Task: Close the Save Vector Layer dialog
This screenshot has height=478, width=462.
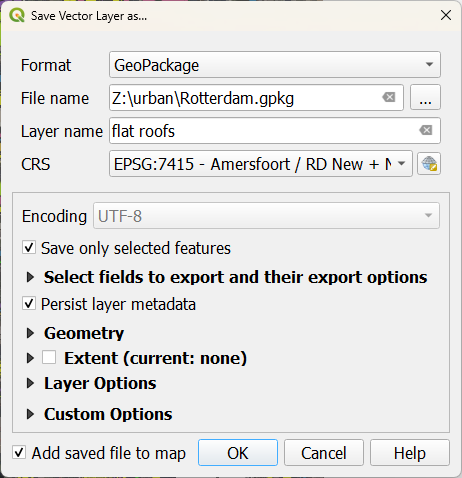Action: 446,15
